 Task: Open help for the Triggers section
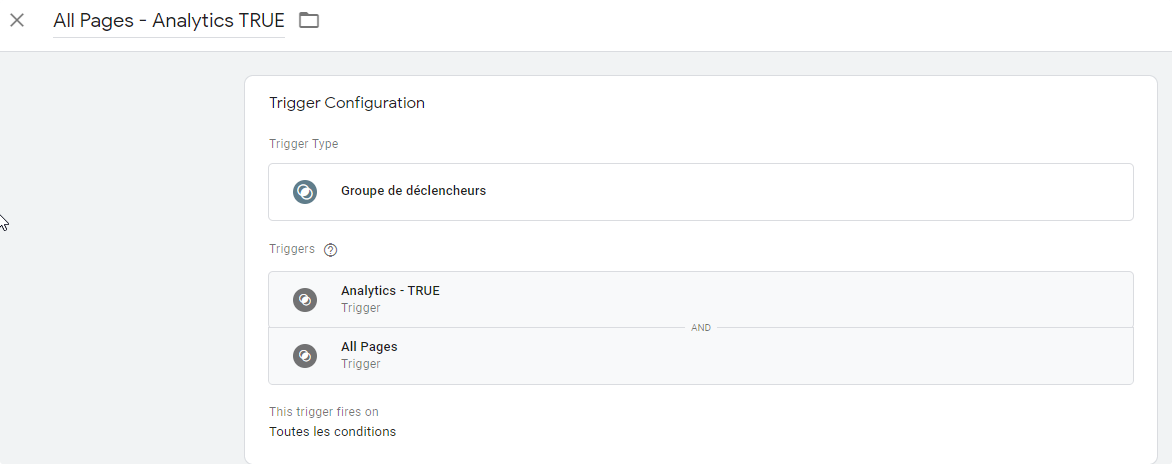point(331,250)
